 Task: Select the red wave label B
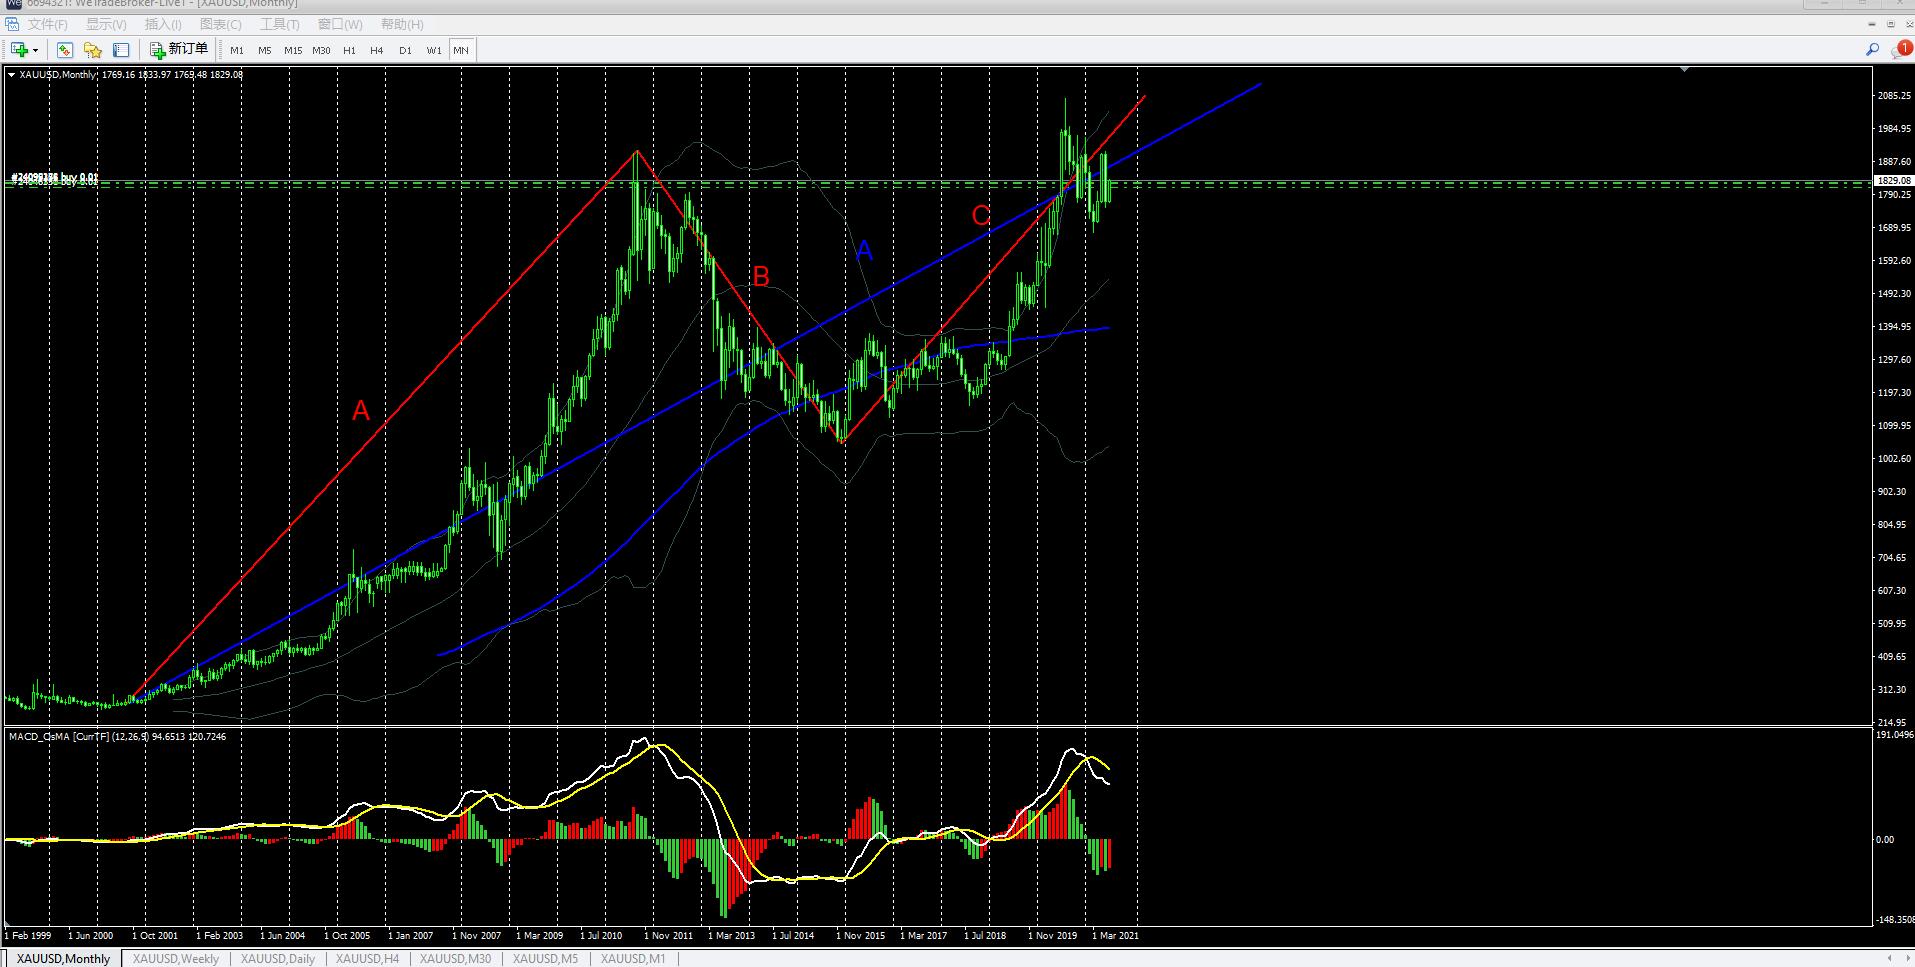point(761,277)
